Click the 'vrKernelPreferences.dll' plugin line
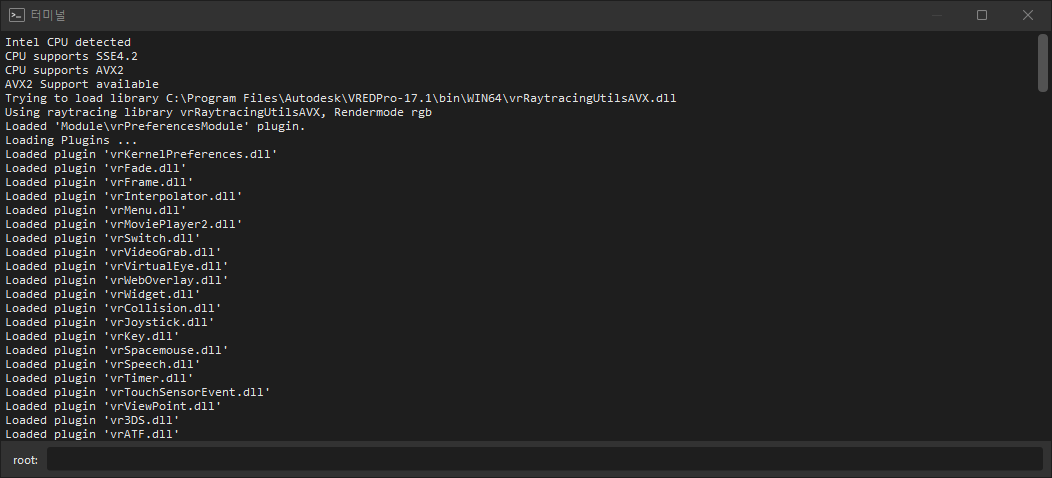The height and width of the screenshot is (478, 1052). point(141,154)
